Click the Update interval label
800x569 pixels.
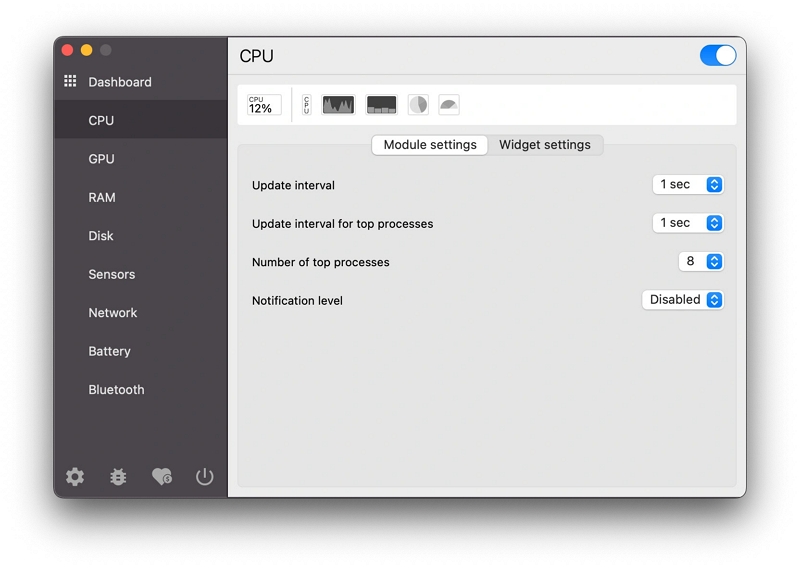(293, 185)
